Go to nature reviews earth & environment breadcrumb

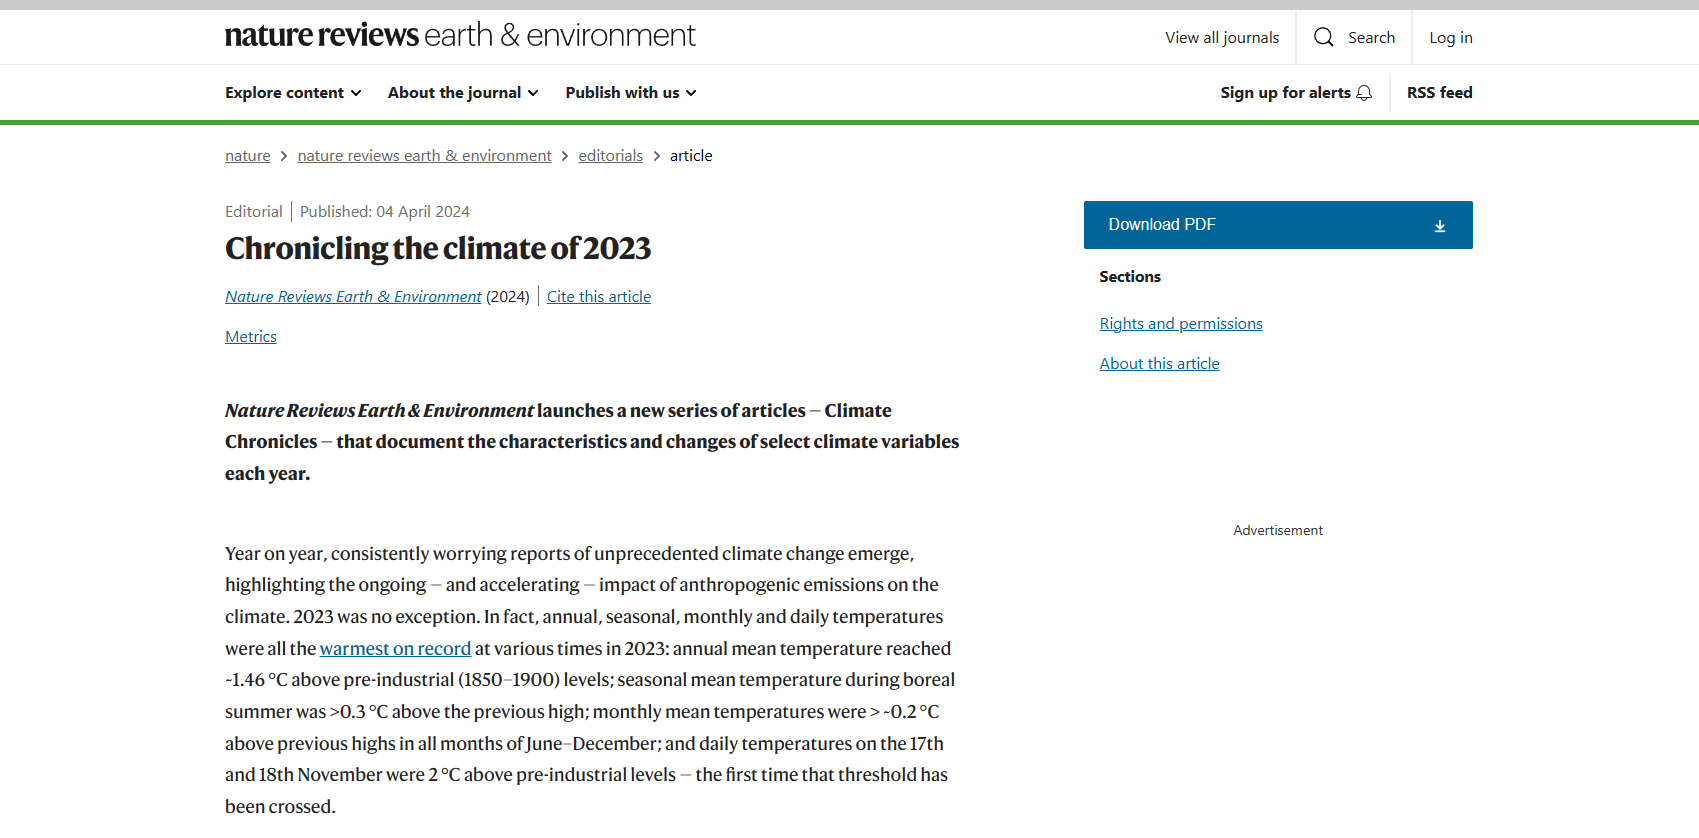(424, 156)
